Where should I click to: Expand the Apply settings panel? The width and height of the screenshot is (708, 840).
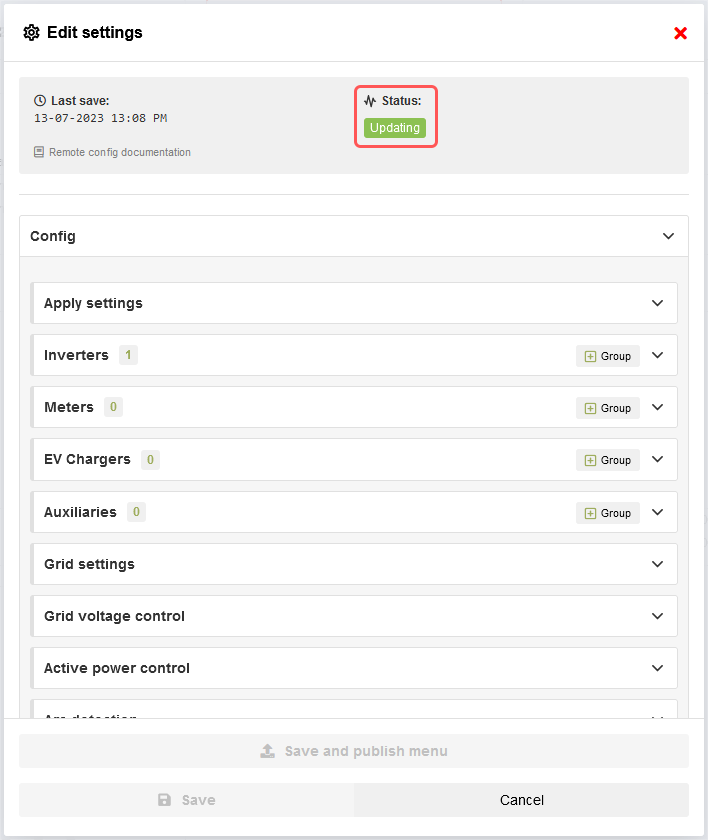pyautogui.click(x=657, y=303)
